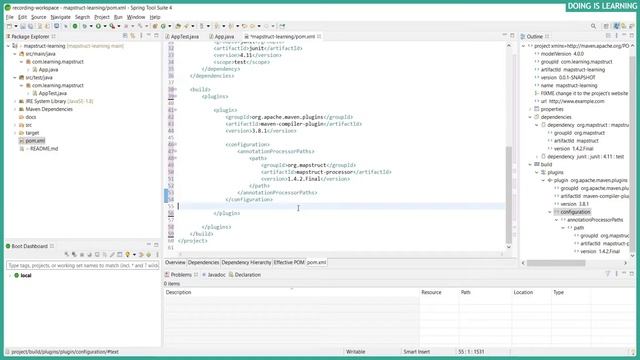Click the Boot Dashboard filter text field
This screenshot has width=640, height=360.
[82, 265]
